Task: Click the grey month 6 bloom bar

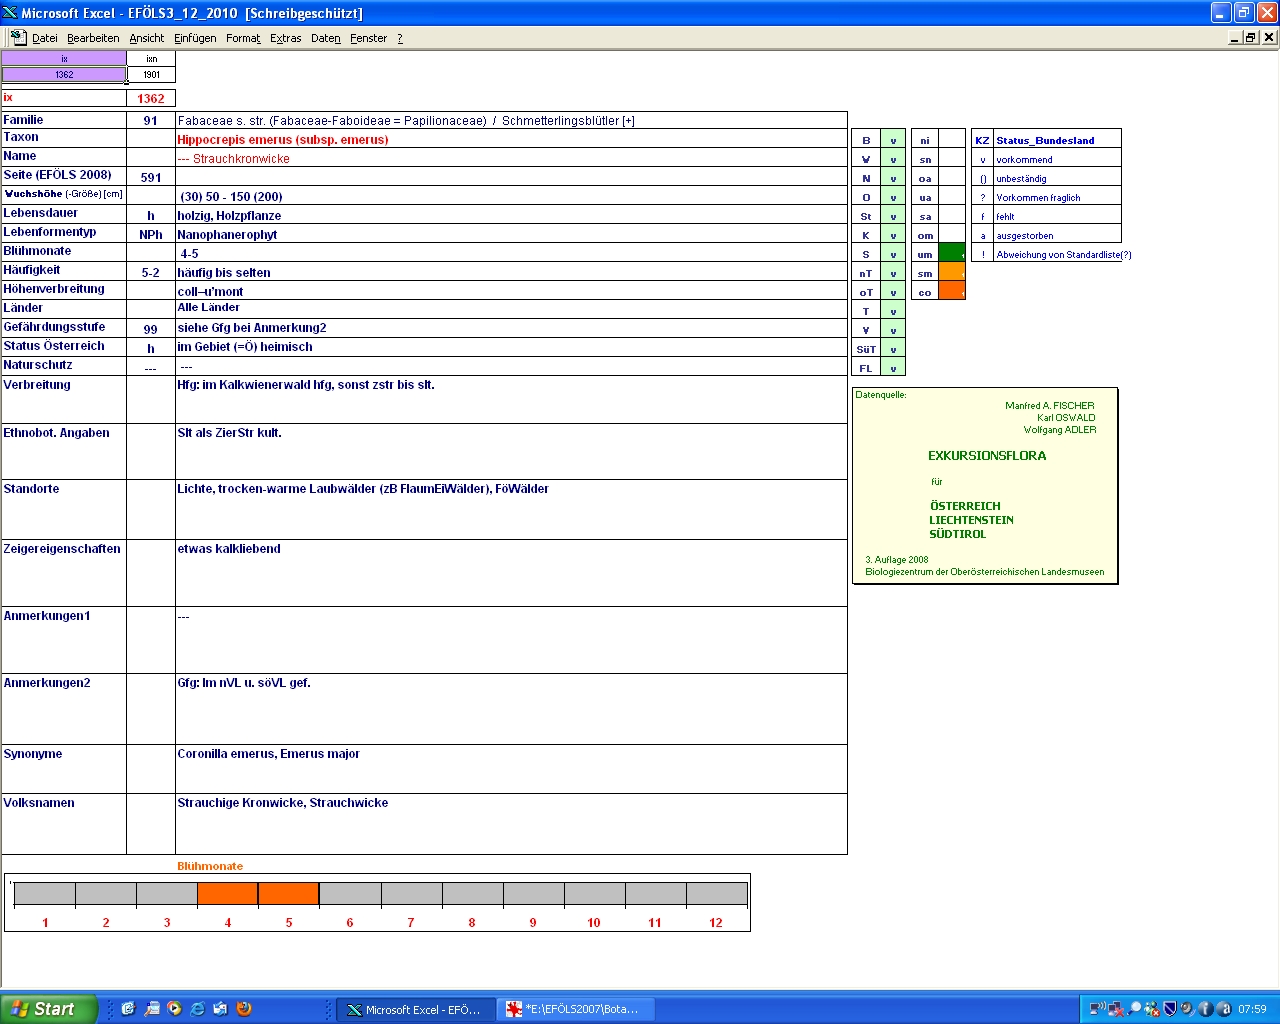Action: [x=350, y=894]
